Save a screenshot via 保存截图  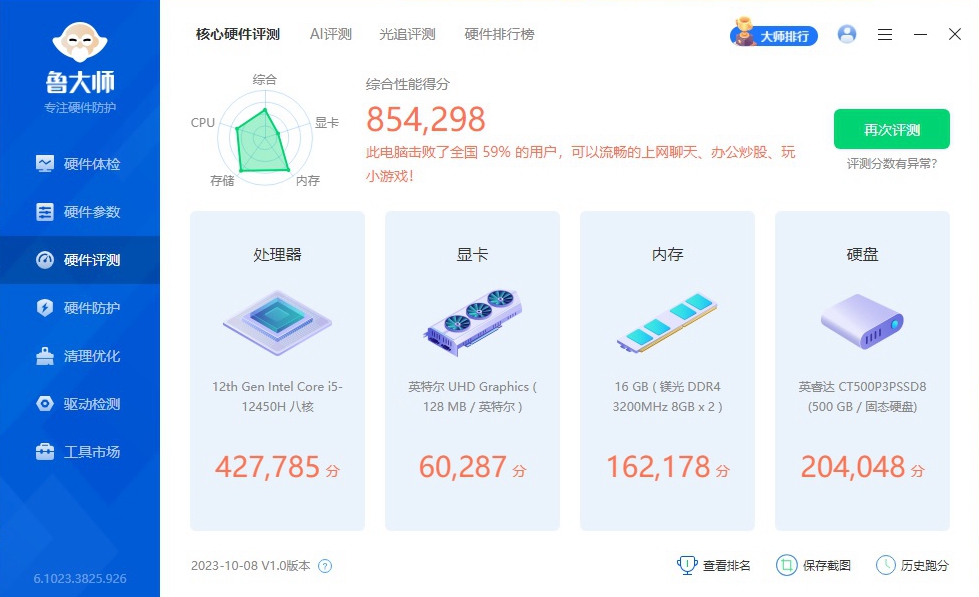(x=812, y=565)
